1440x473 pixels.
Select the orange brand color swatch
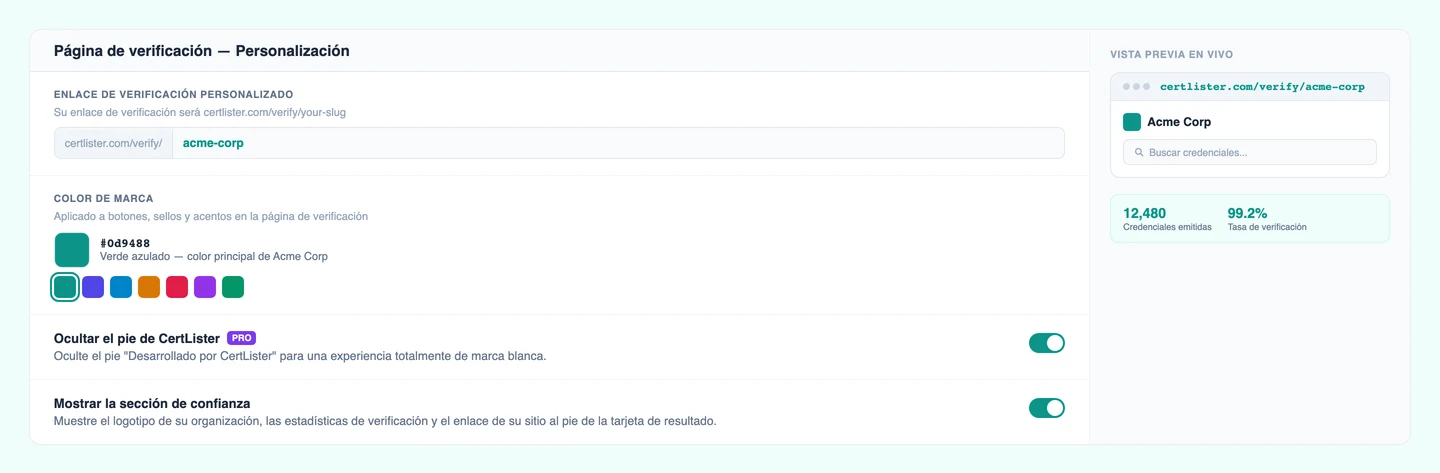[x=149, y=287]
